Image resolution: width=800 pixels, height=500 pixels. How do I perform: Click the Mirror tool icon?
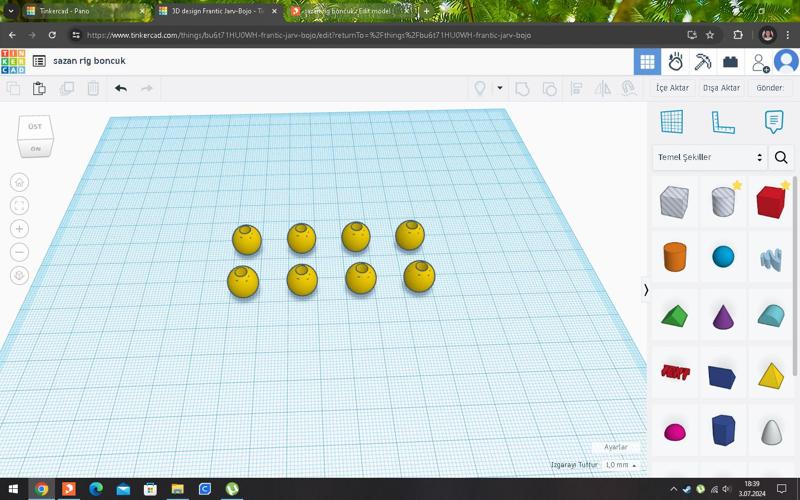[603, 89]
